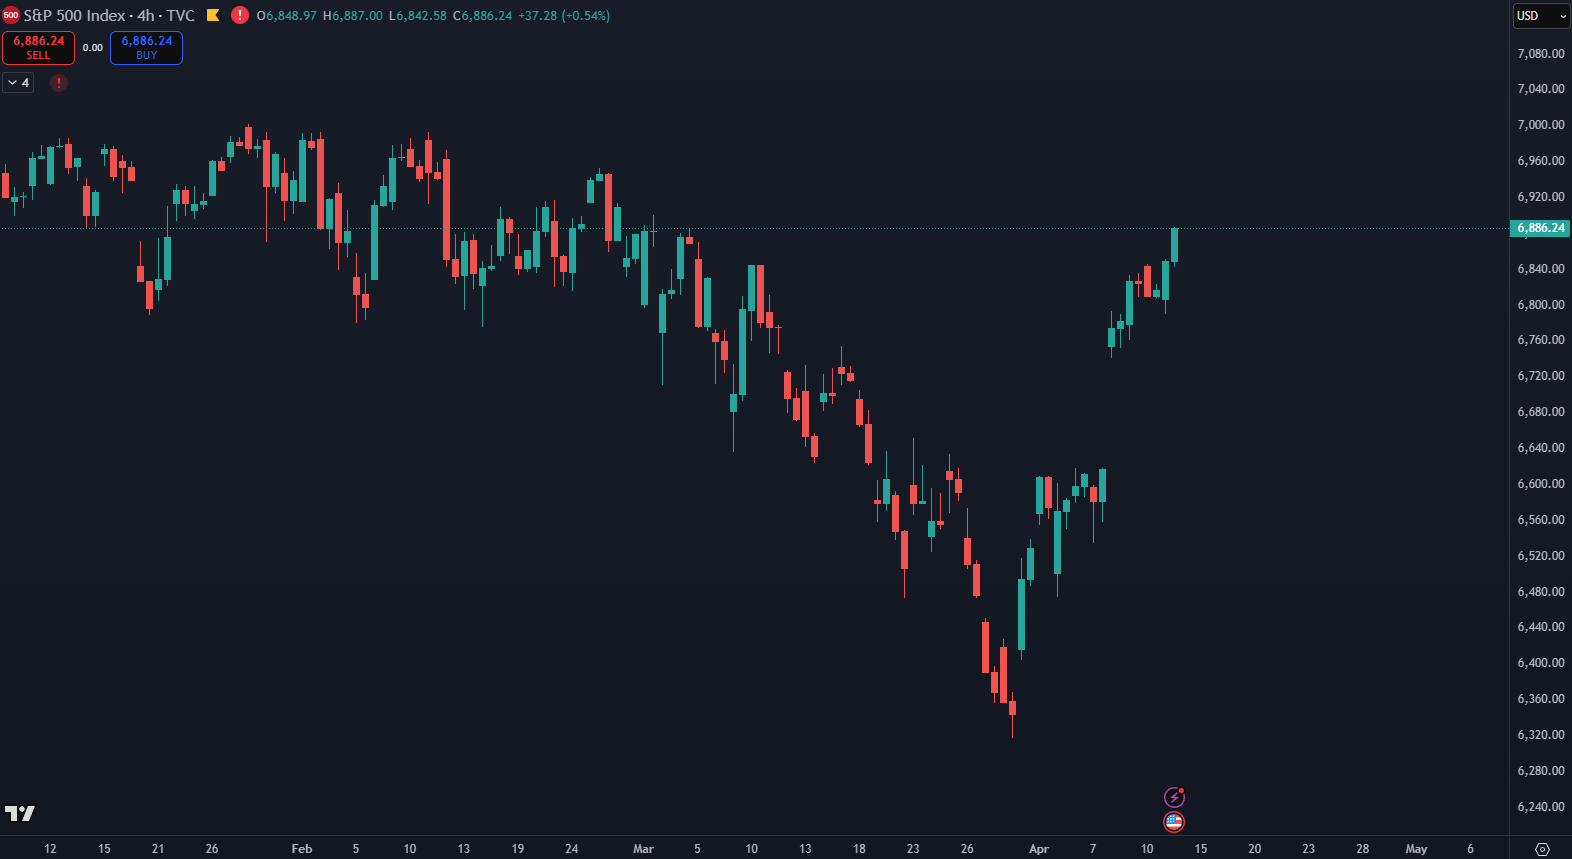Click the May label on the time axis
Image resolution: width=1572 pixels, height=859 pixels.
pos(1416,849)
